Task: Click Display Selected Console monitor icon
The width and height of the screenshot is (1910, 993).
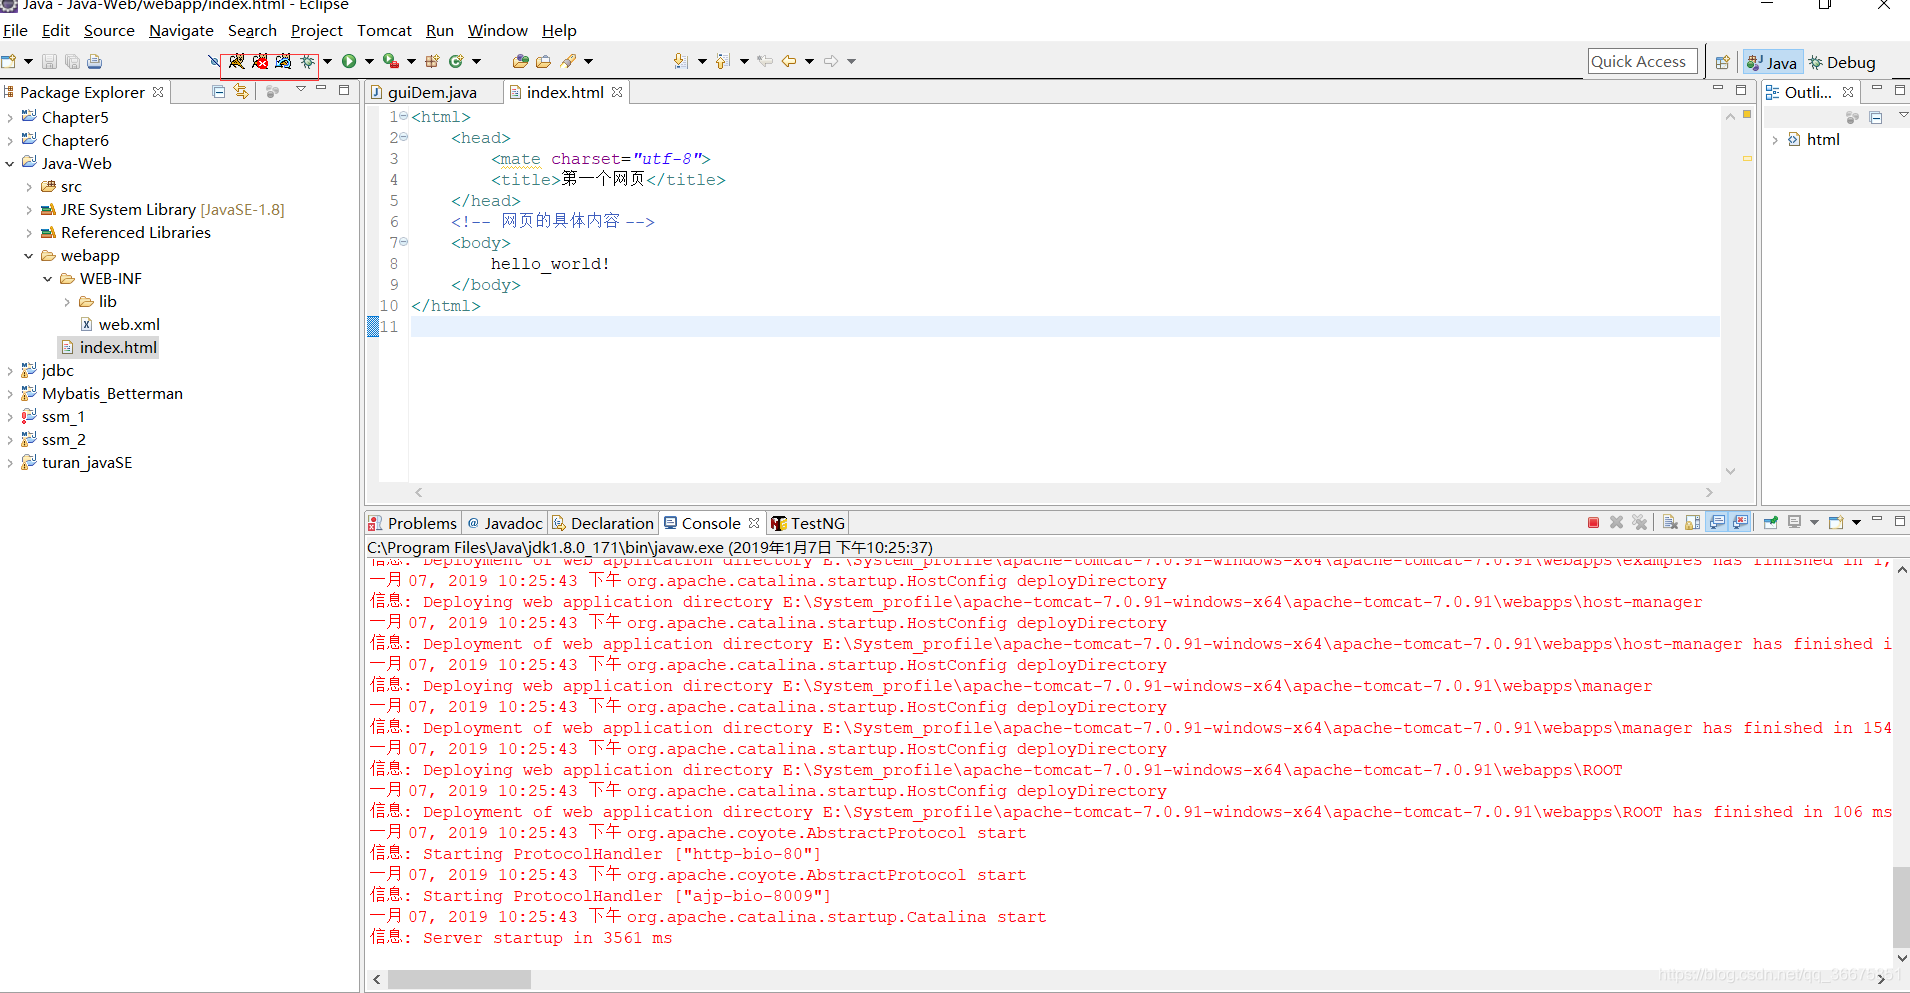Action: [1795, 522]
